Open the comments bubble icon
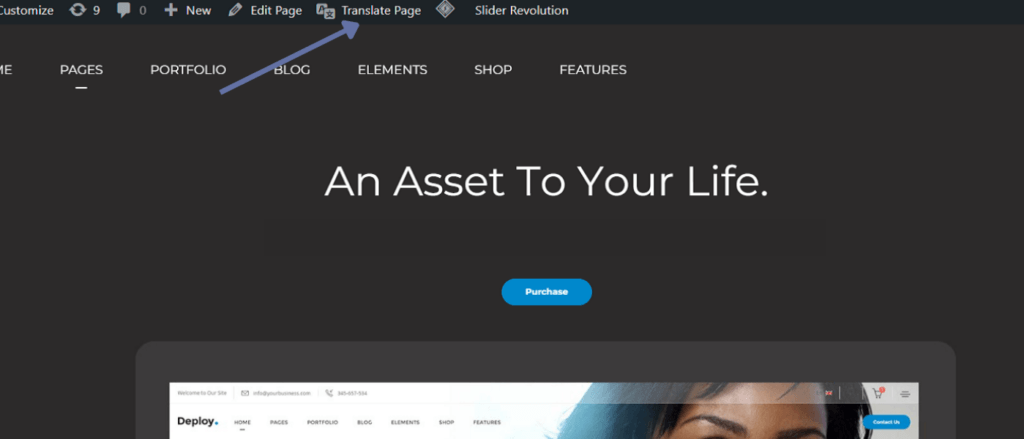Screen dimensions: 1024x439 [x=123, y=10]
